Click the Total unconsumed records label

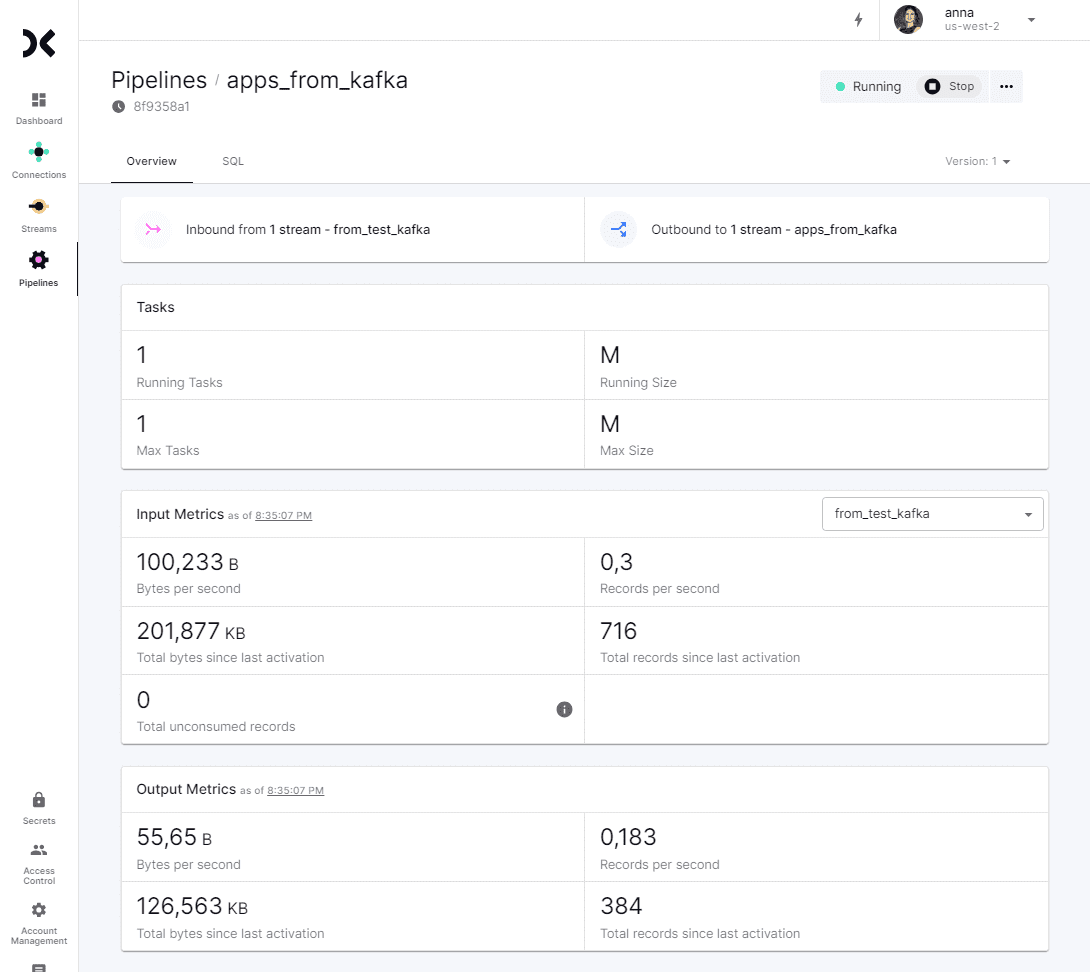215,727
